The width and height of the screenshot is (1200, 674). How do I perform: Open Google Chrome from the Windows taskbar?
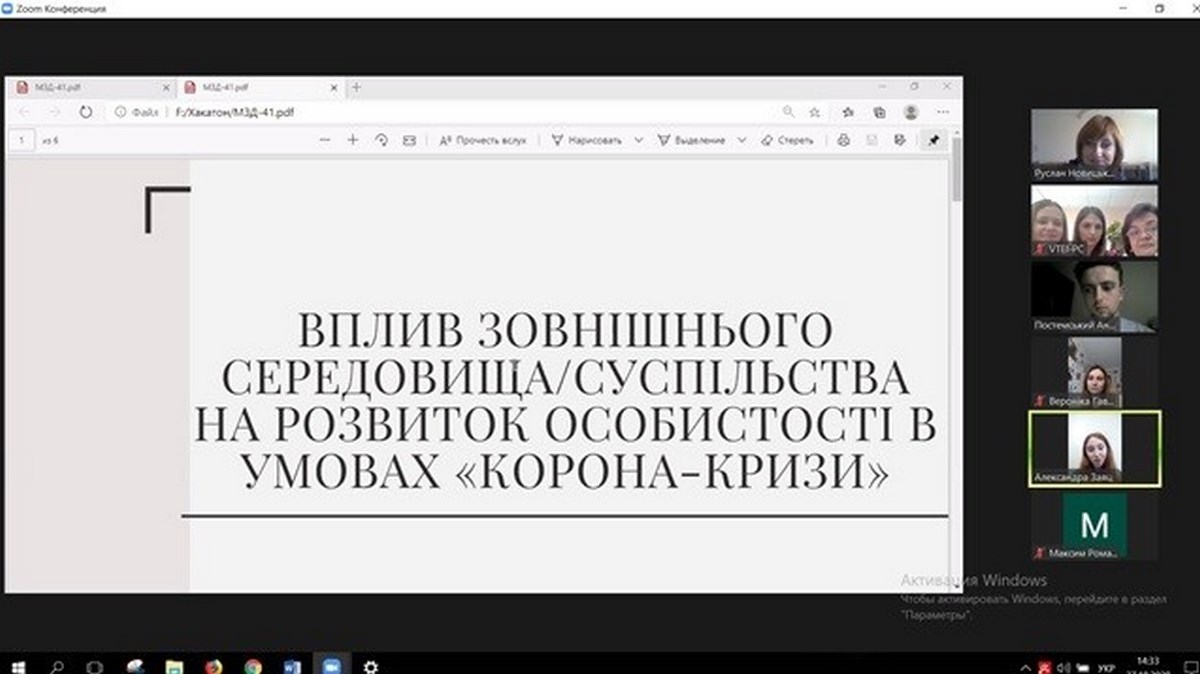tap(253, 665)
